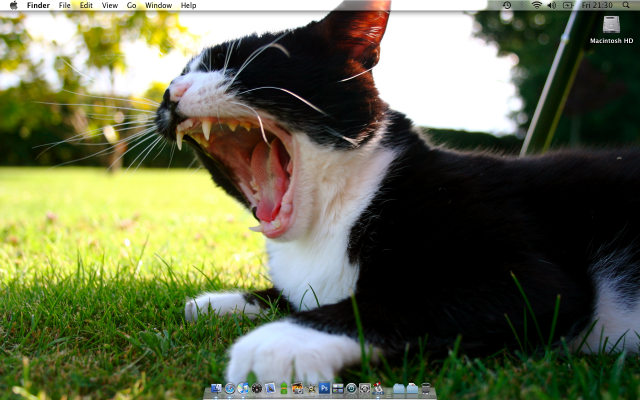Click the battery status icon

[x=568, y=5]
